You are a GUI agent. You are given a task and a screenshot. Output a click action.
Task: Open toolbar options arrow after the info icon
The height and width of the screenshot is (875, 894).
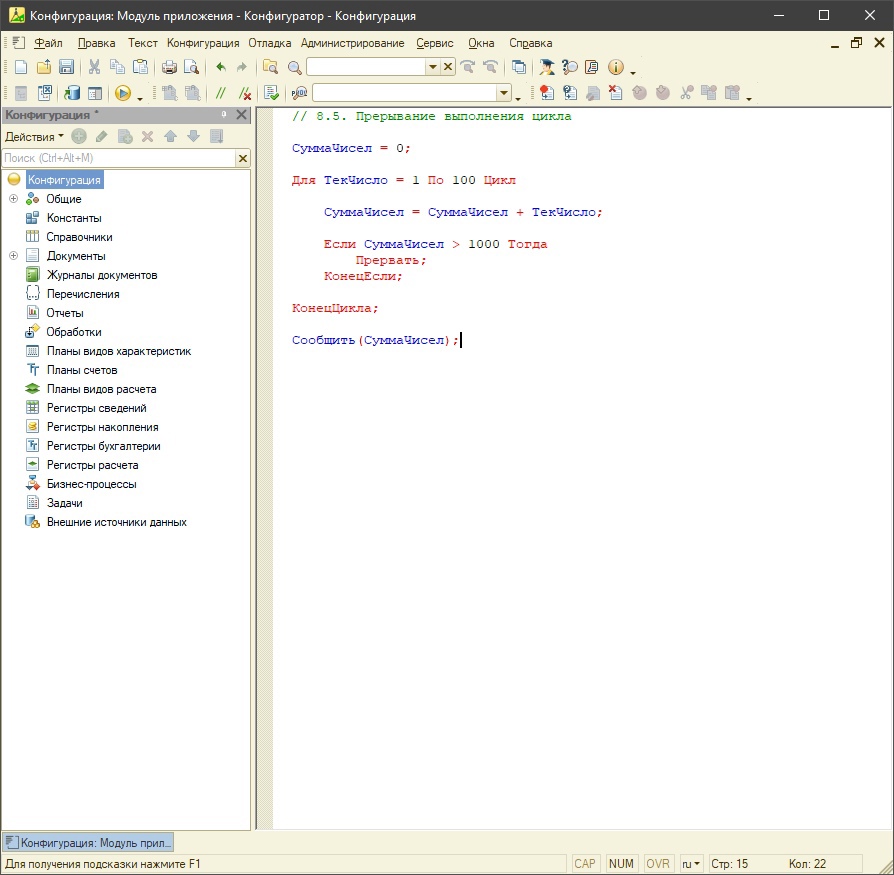(x=633, y=73)
